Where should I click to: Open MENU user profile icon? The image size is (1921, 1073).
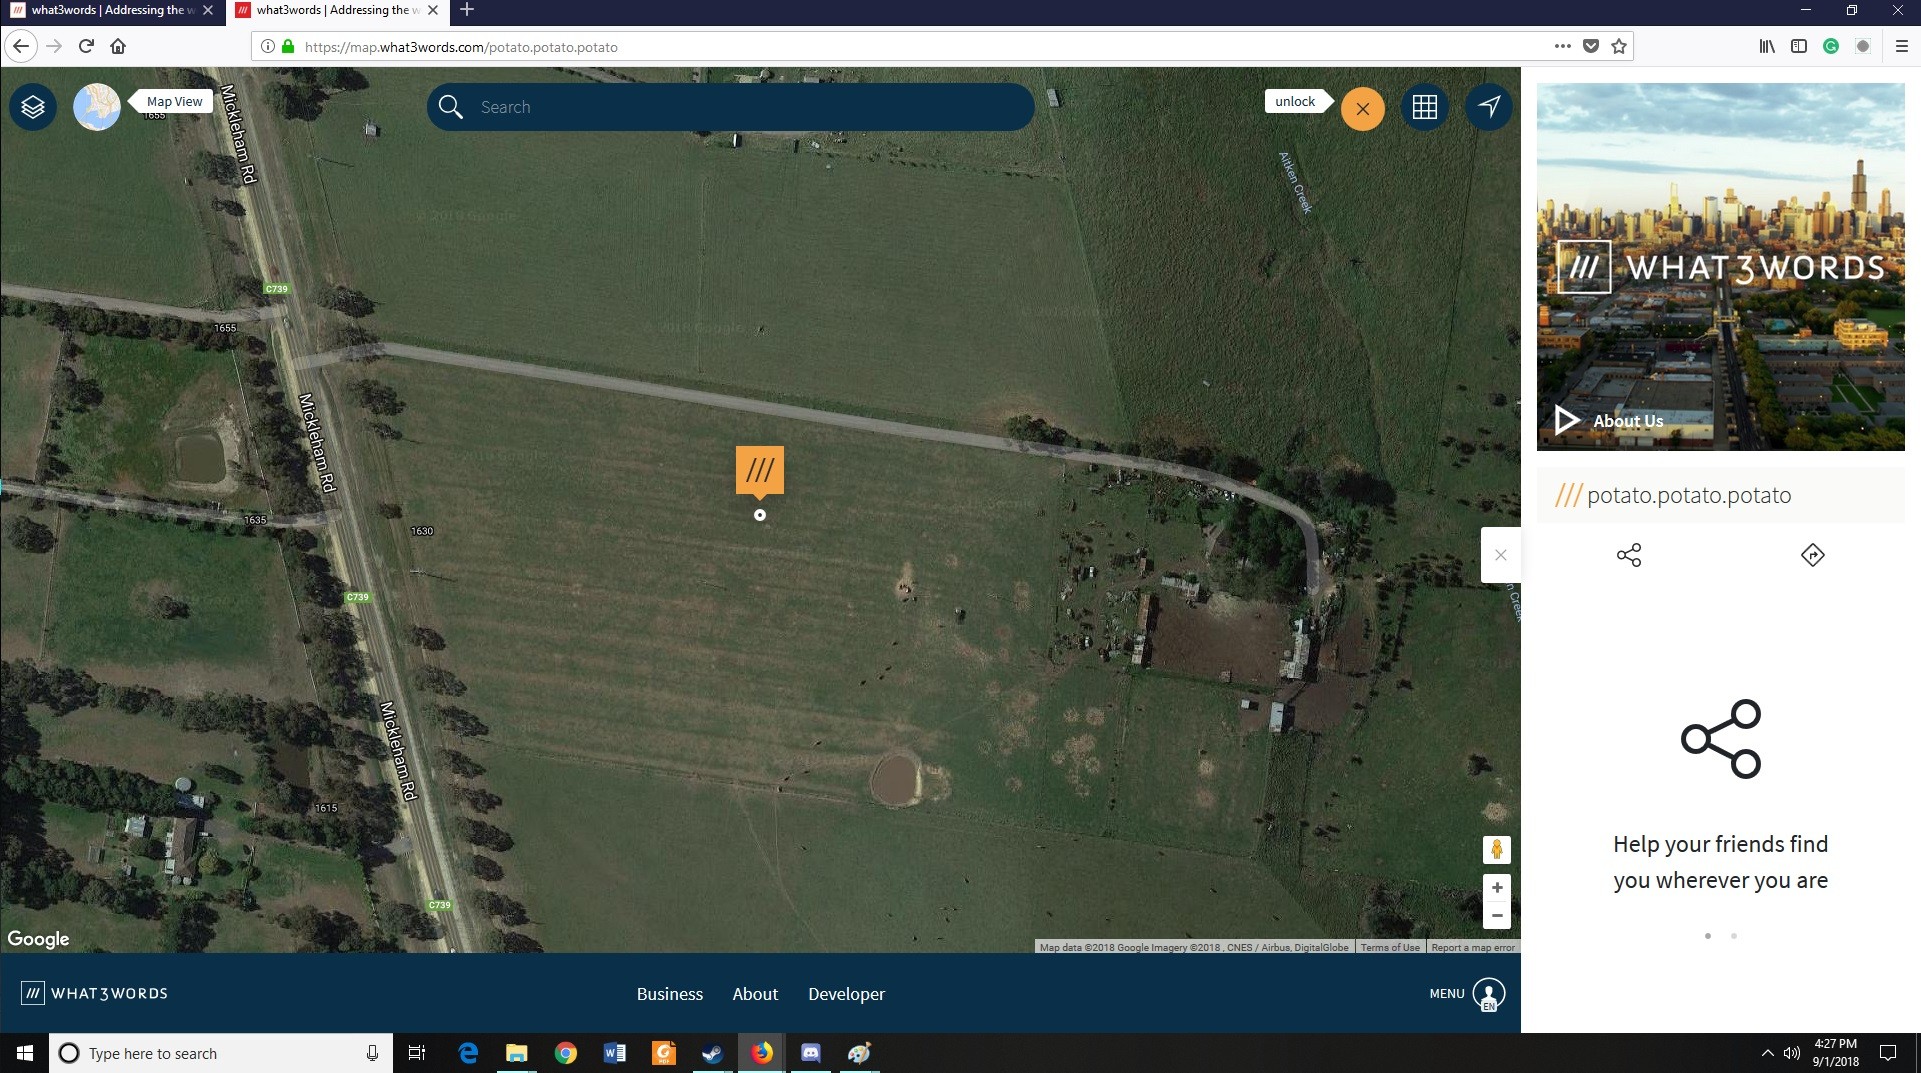click(1489, 994)
